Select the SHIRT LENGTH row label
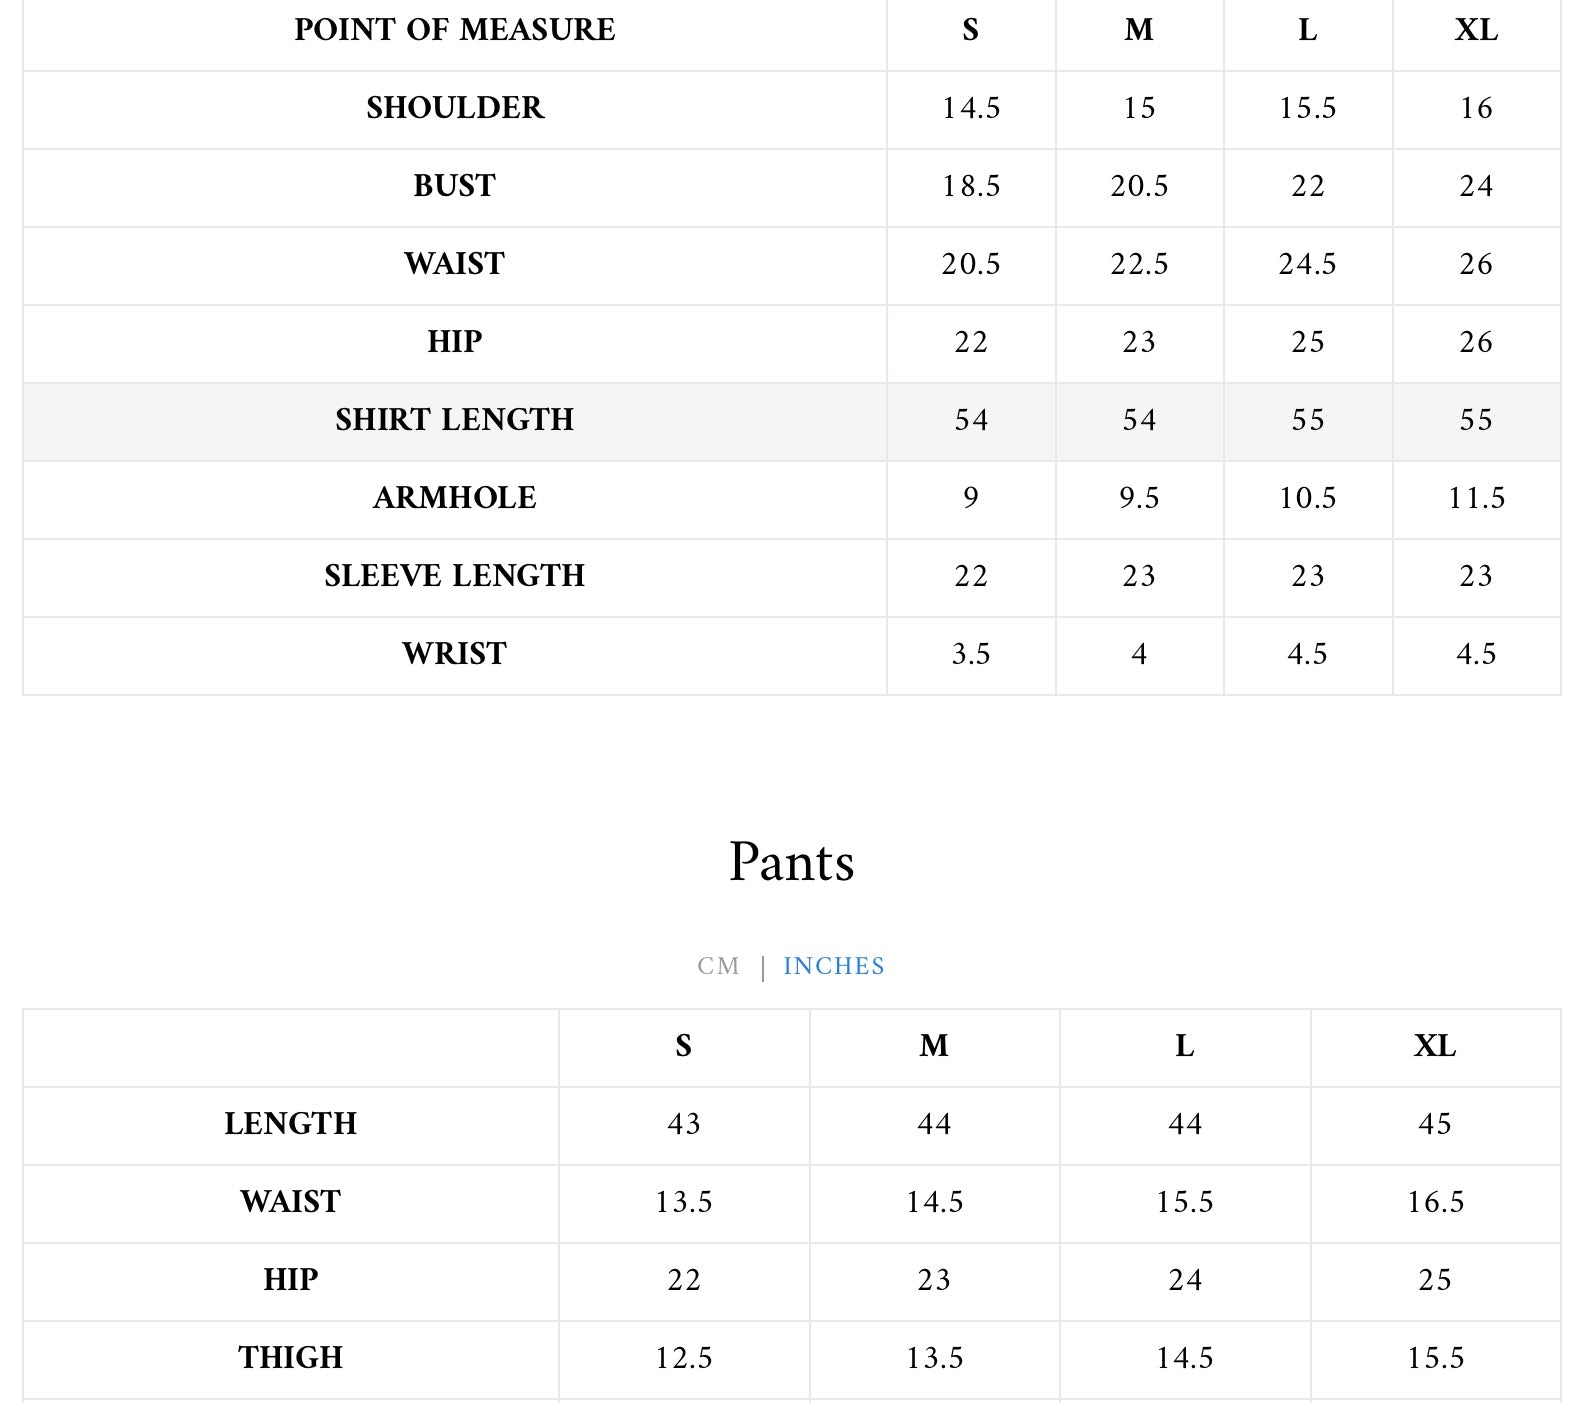The height and width of the screenshot is (1403, 1578). point(455,420)
